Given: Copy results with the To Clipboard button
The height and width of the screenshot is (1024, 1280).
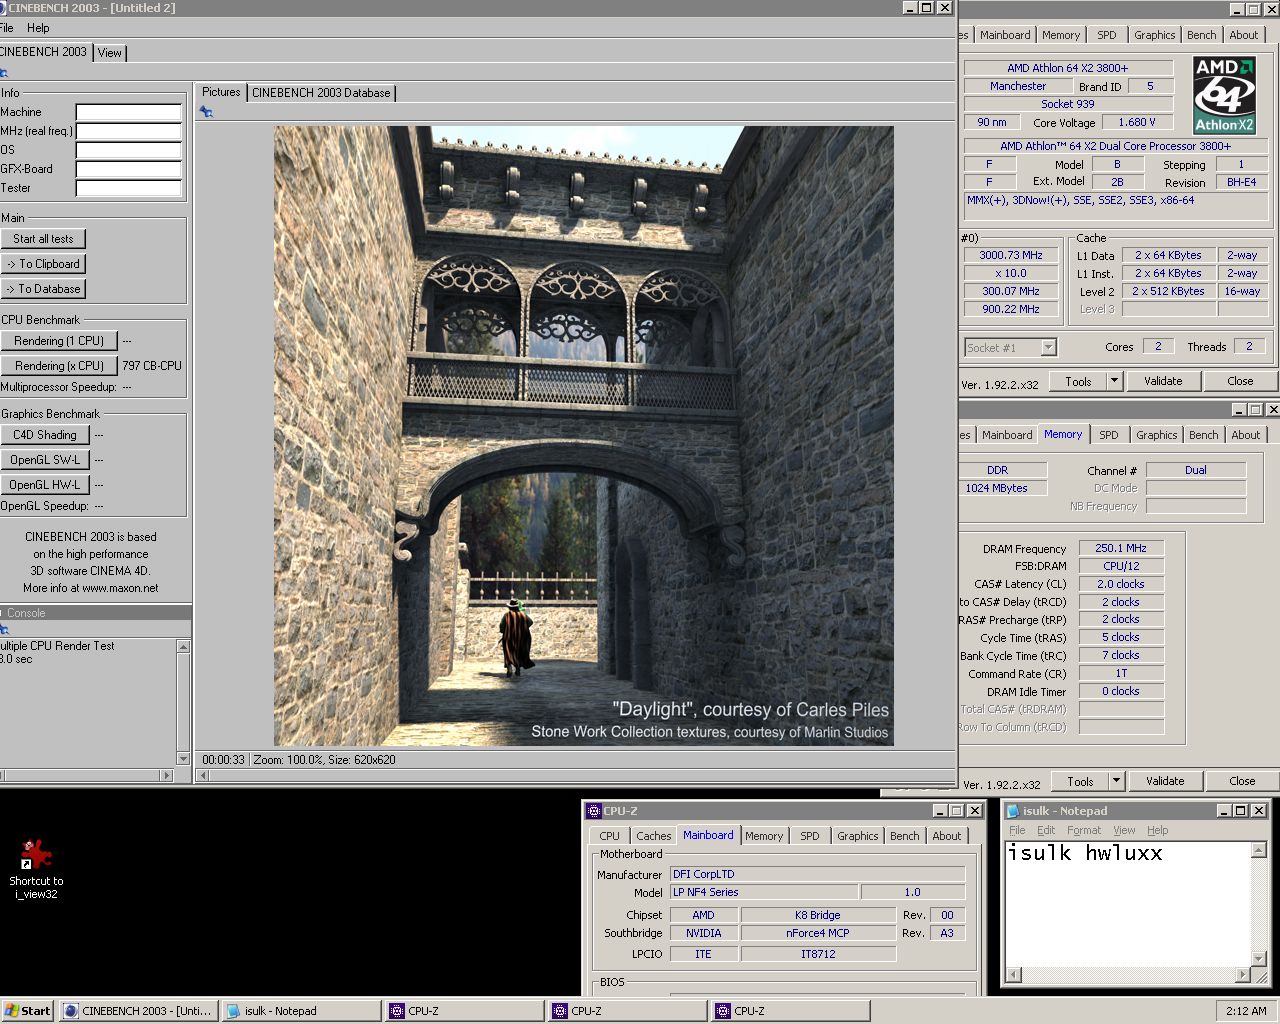Looking at the screenshot, I should (x=43, y=264).
